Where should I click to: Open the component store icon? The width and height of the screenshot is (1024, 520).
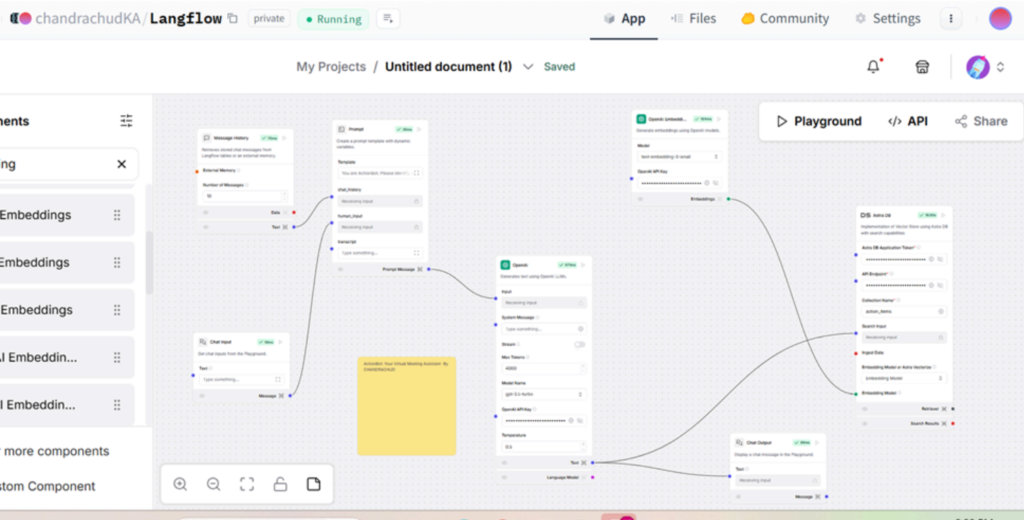click(923, 67)
